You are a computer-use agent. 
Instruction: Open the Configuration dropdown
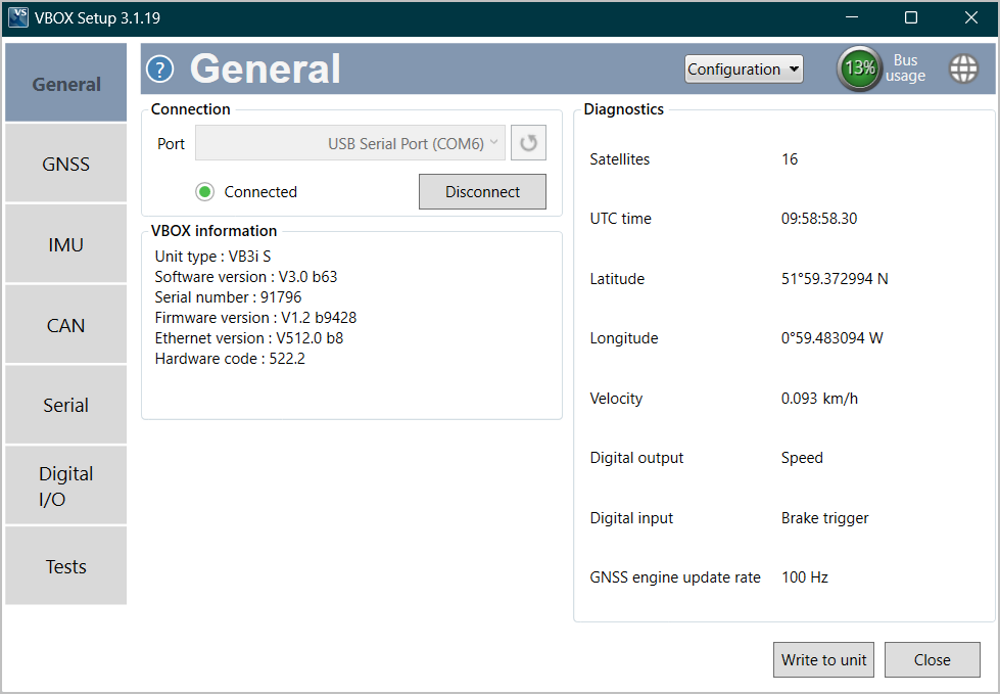tap(744, 69)
